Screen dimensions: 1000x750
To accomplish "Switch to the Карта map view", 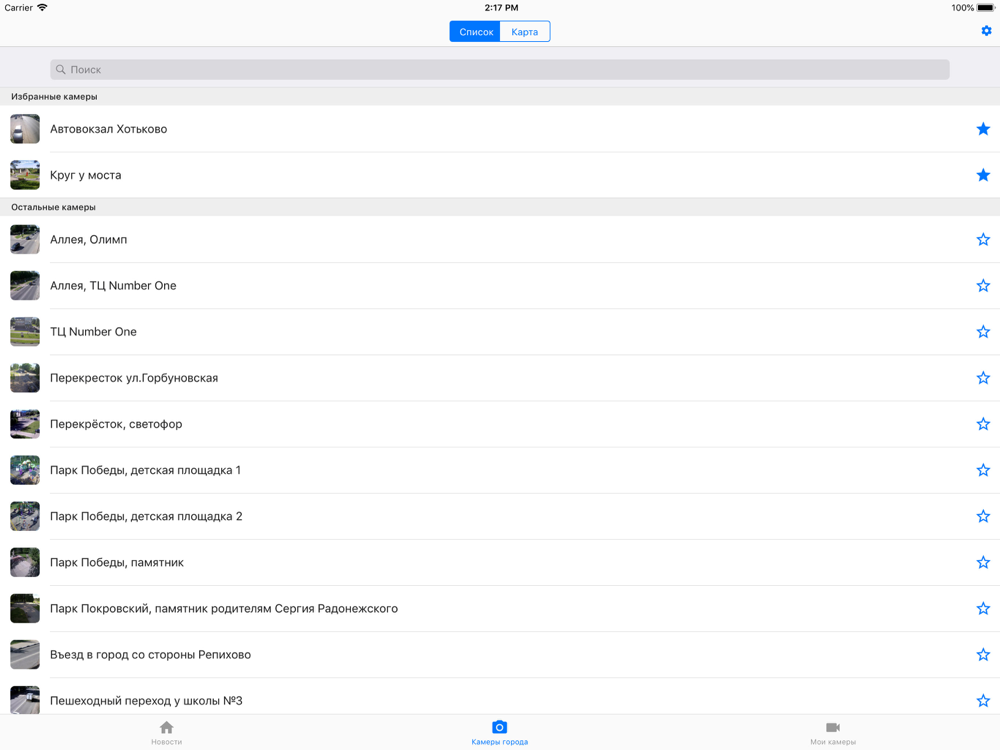I will (525, 31).
